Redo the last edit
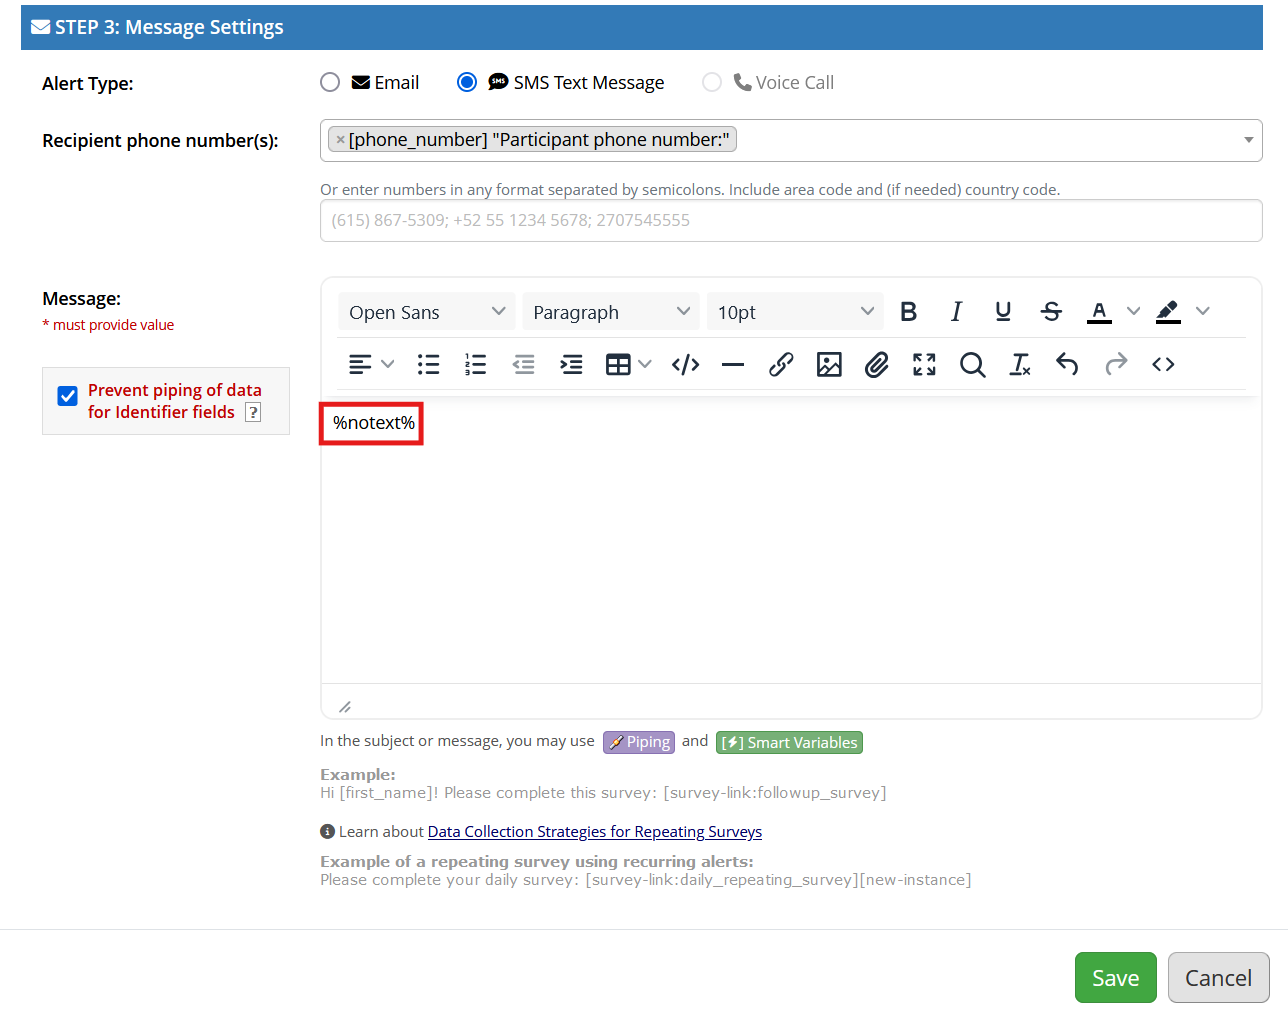This screenshot has height=1017, width=1288. [1116, 365]
